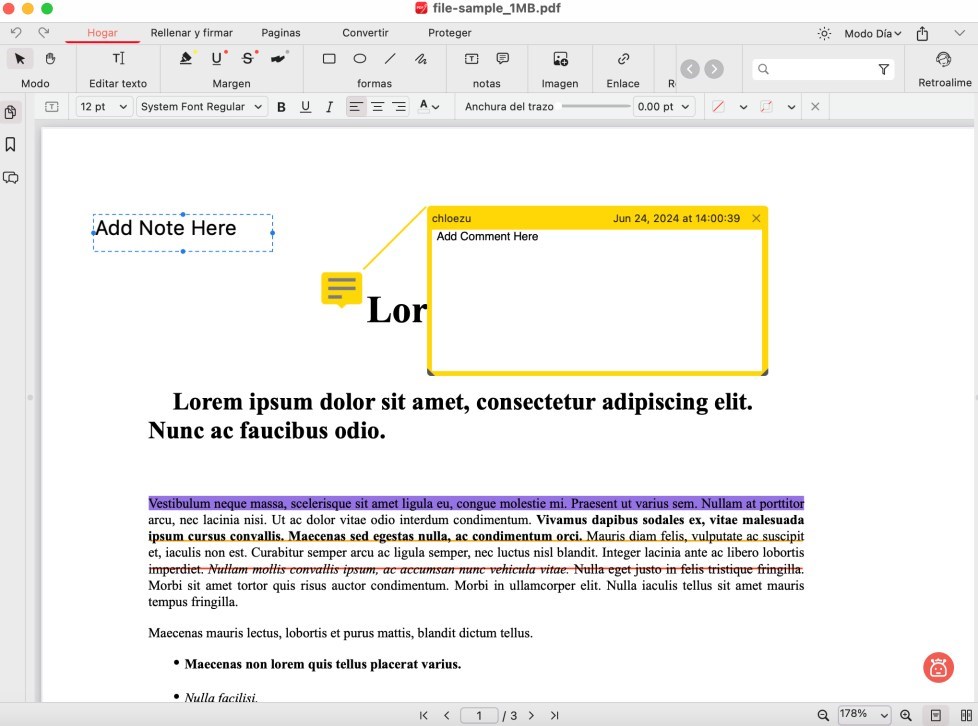Viewport: 978px width, 726px height.
Task: Select the line drawing tool in formas
Action: point(390,59)
